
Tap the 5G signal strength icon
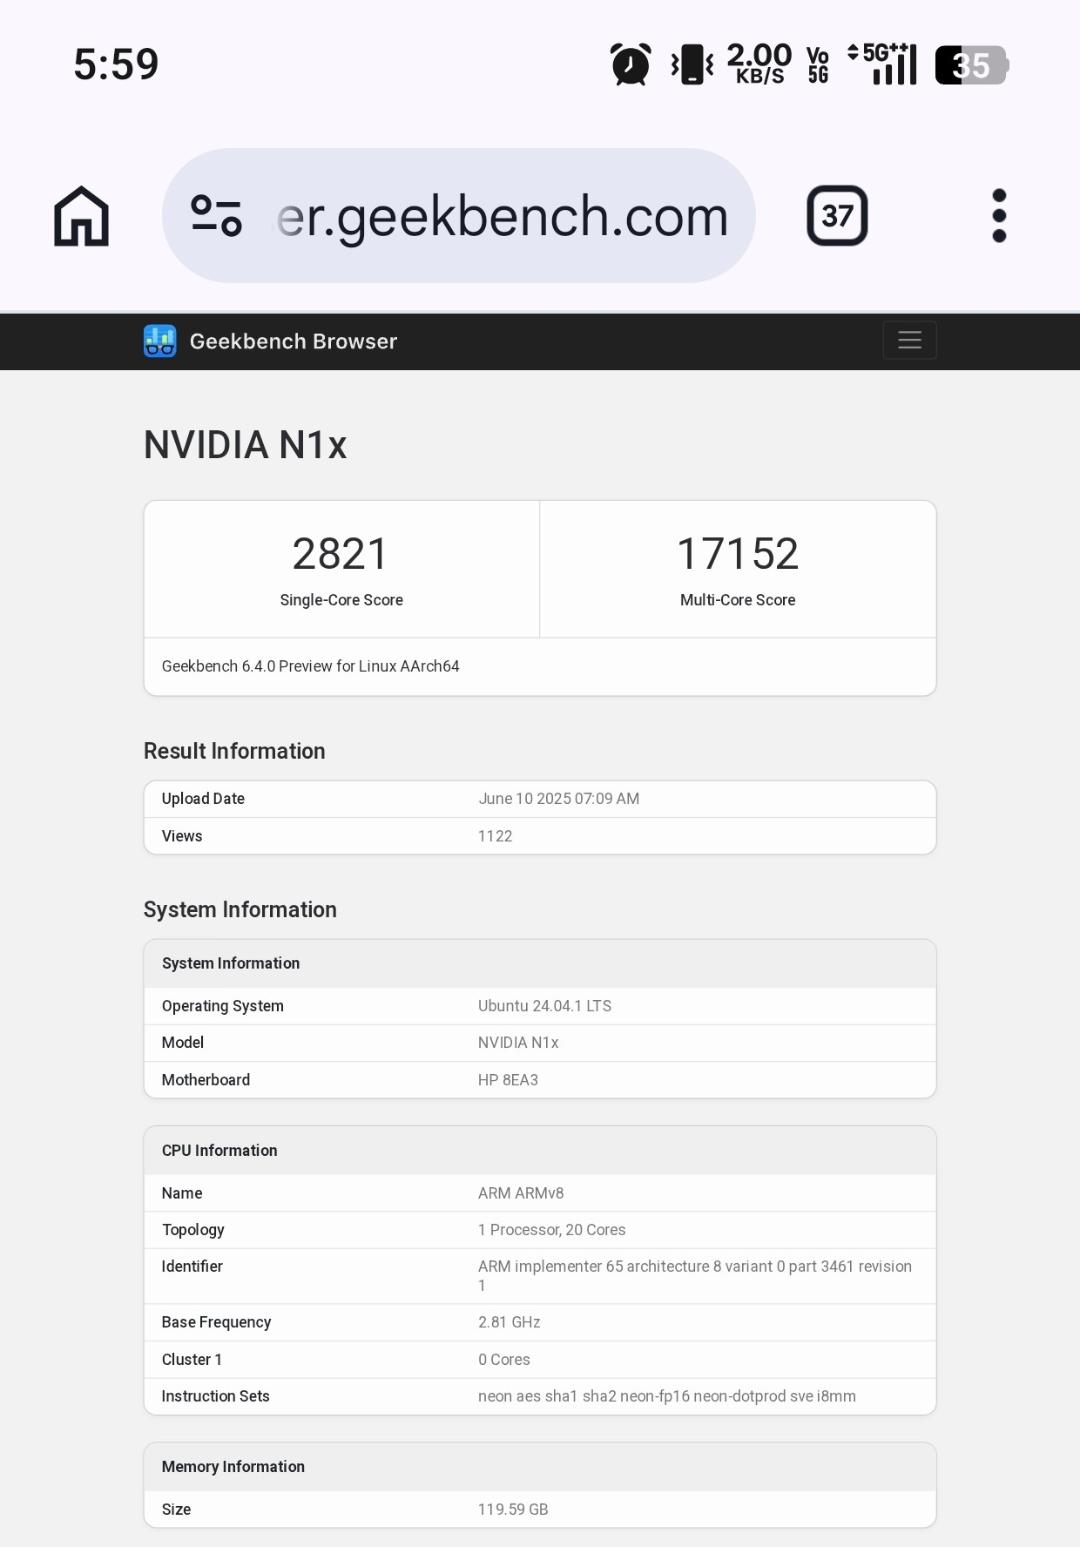tap(882, 64)
